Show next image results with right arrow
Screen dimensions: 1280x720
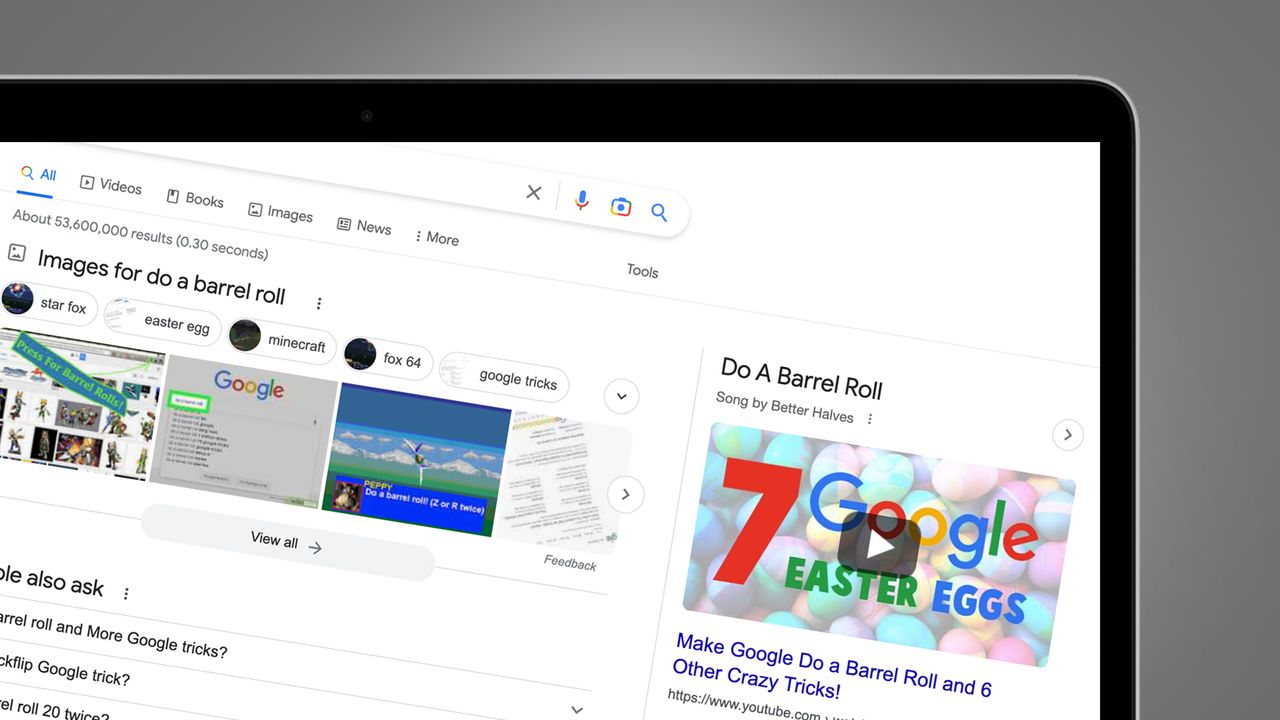[x=626, y=494]
